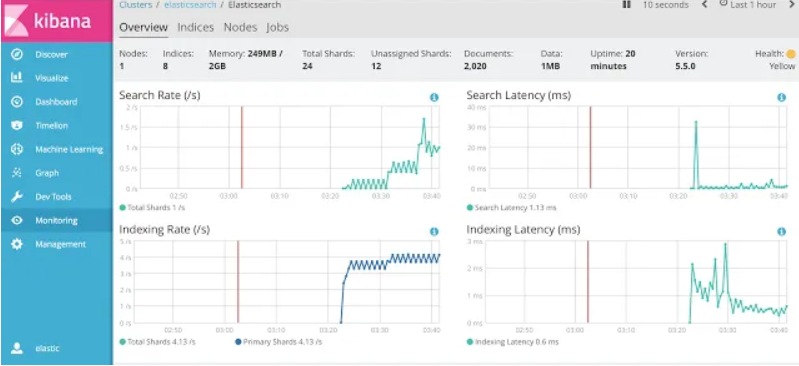The width and height of the screenshot is (799, 366).
Task: Select Monitoring in the sidebar
Action: pos(57,220)
